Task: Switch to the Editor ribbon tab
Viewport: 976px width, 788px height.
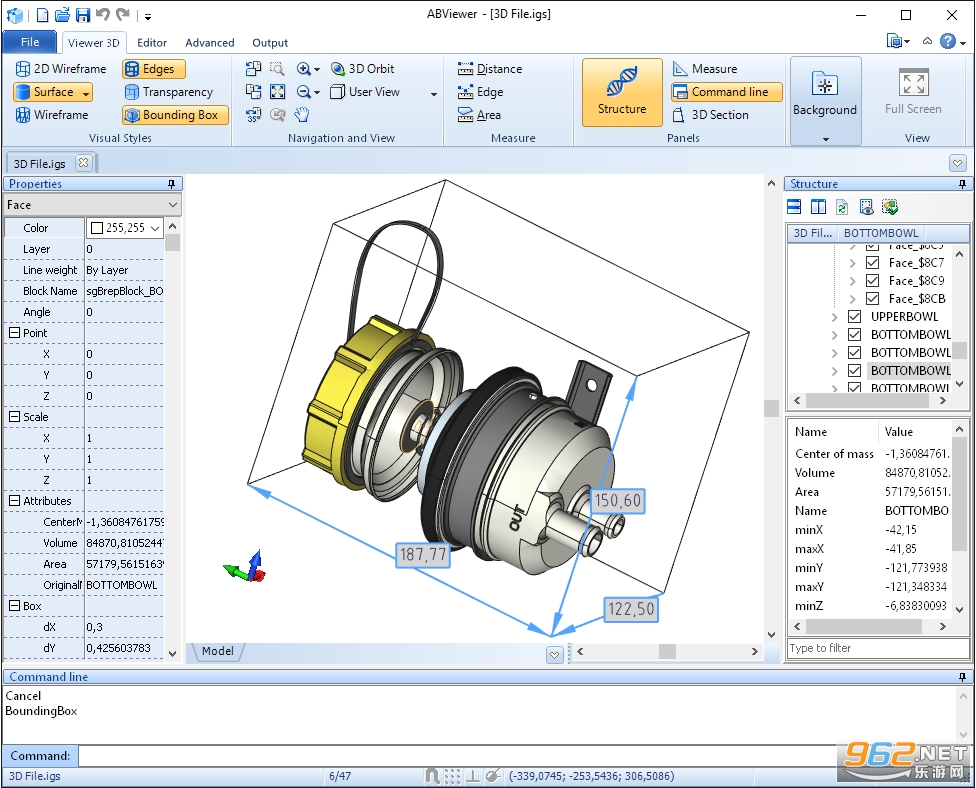Action: (152, 42)
